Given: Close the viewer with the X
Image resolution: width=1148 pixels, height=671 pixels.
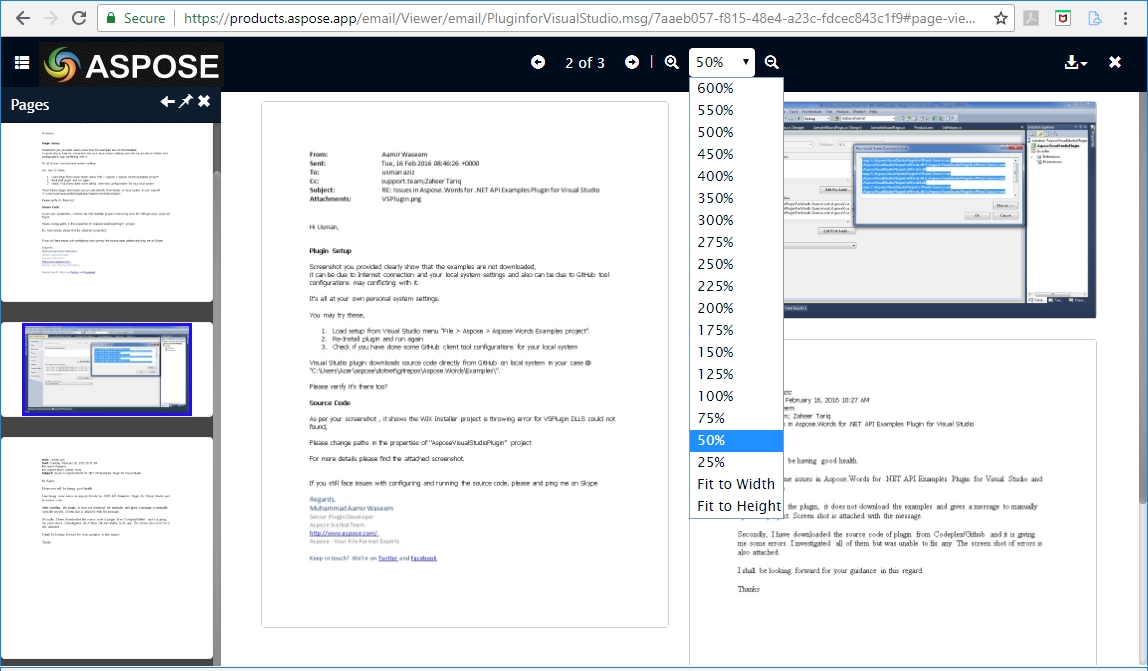Looking at the screenshot, I should 1115,62.
